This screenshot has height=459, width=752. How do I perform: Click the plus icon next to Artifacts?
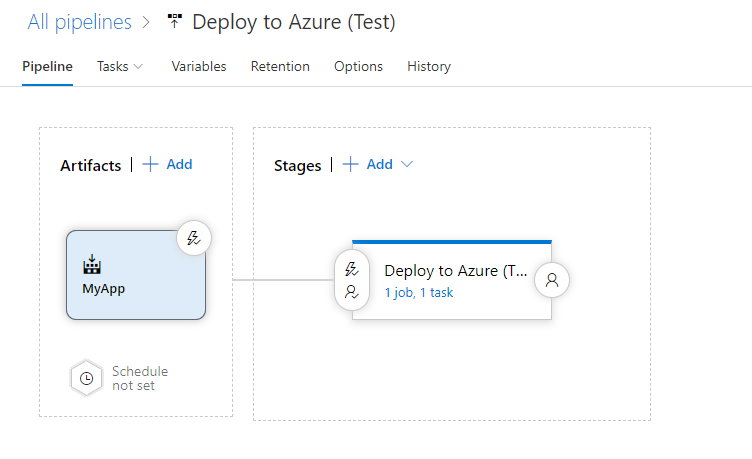tap(151, 164)
